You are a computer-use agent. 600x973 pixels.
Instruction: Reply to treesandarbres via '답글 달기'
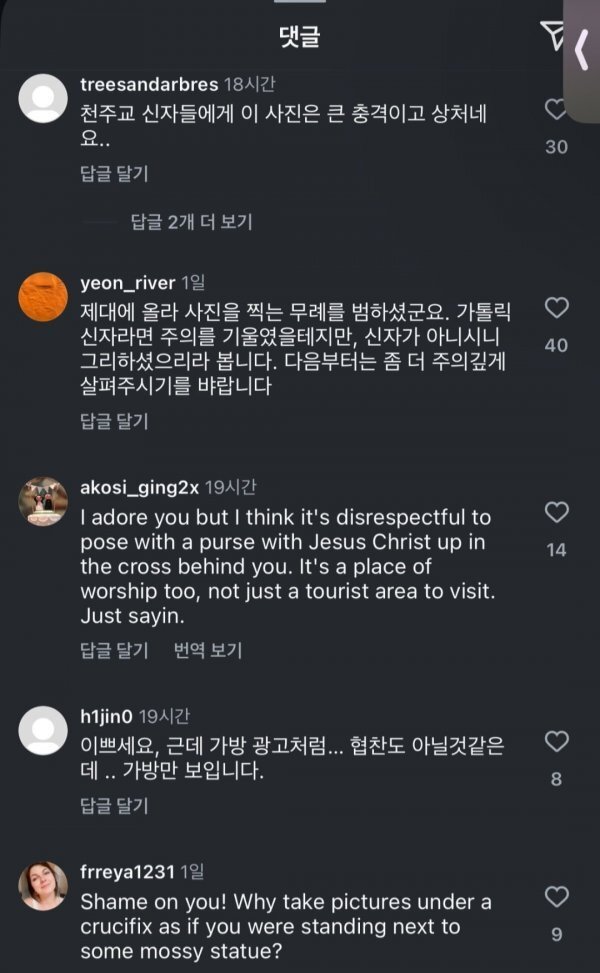114,173
